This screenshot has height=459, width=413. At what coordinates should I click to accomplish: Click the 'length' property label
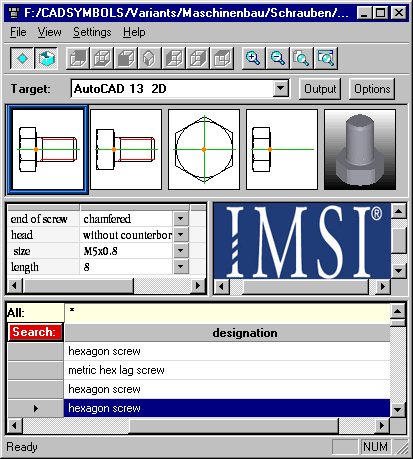pyautogui.click(x=25, y=267)
